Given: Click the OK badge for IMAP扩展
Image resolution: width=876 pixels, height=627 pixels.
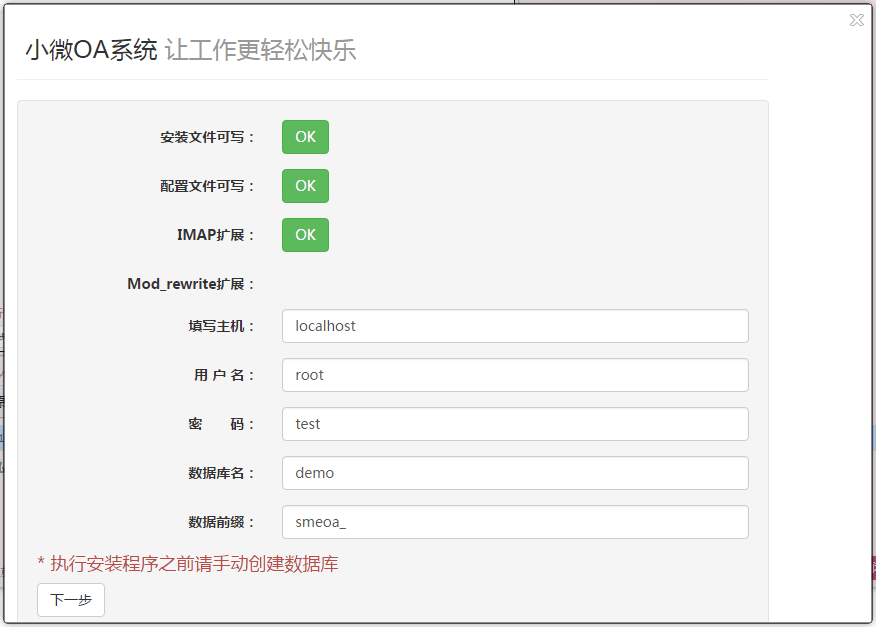Looking at the screenshot, I should coord(305,235).
